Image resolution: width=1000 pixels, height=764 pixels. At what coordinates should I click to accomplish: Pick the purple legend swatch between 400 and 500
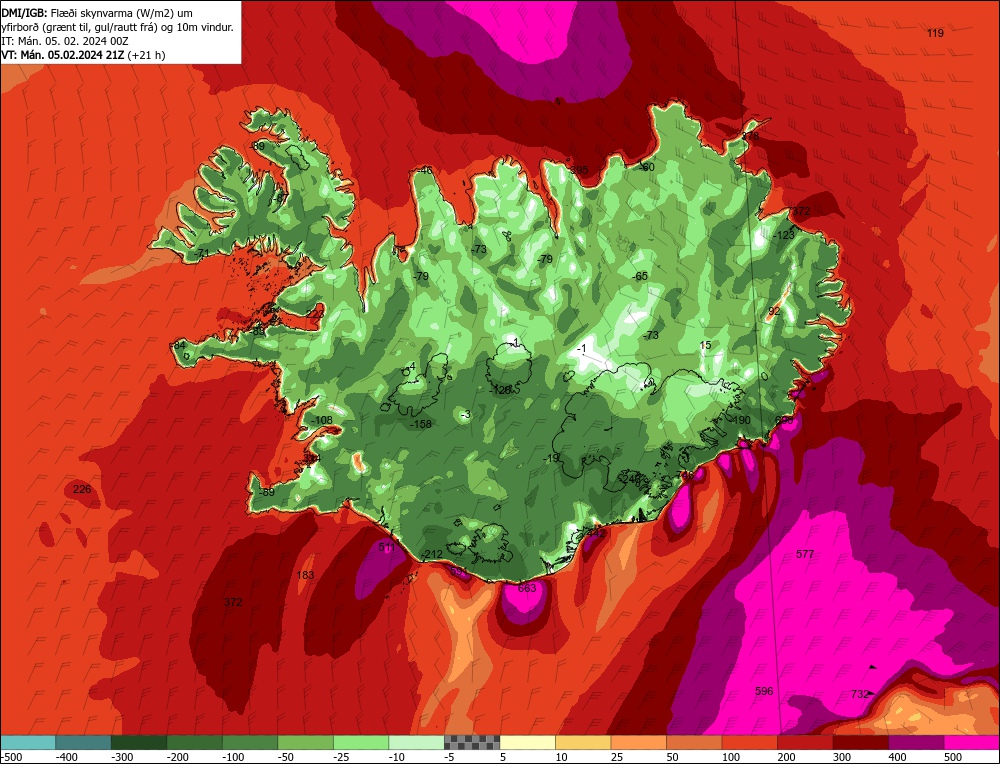916,742
